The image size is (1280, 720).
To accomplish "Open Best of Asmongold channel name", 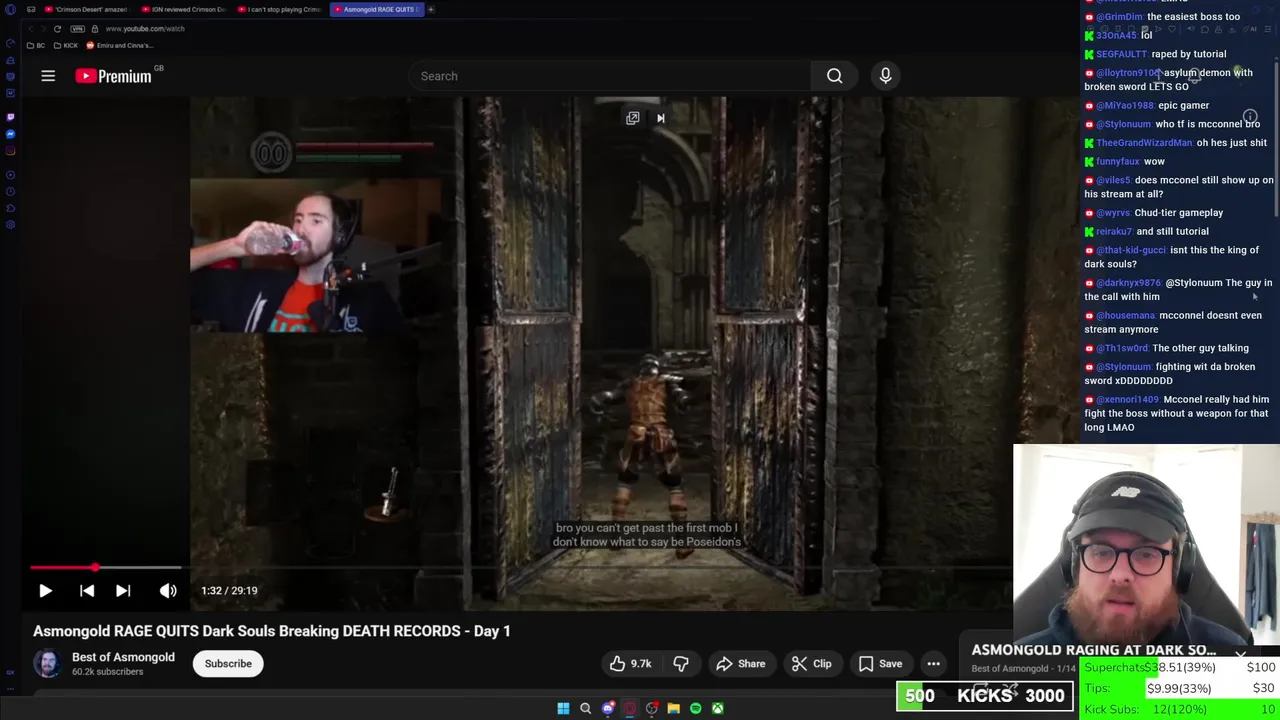I will tap(123, 657).
